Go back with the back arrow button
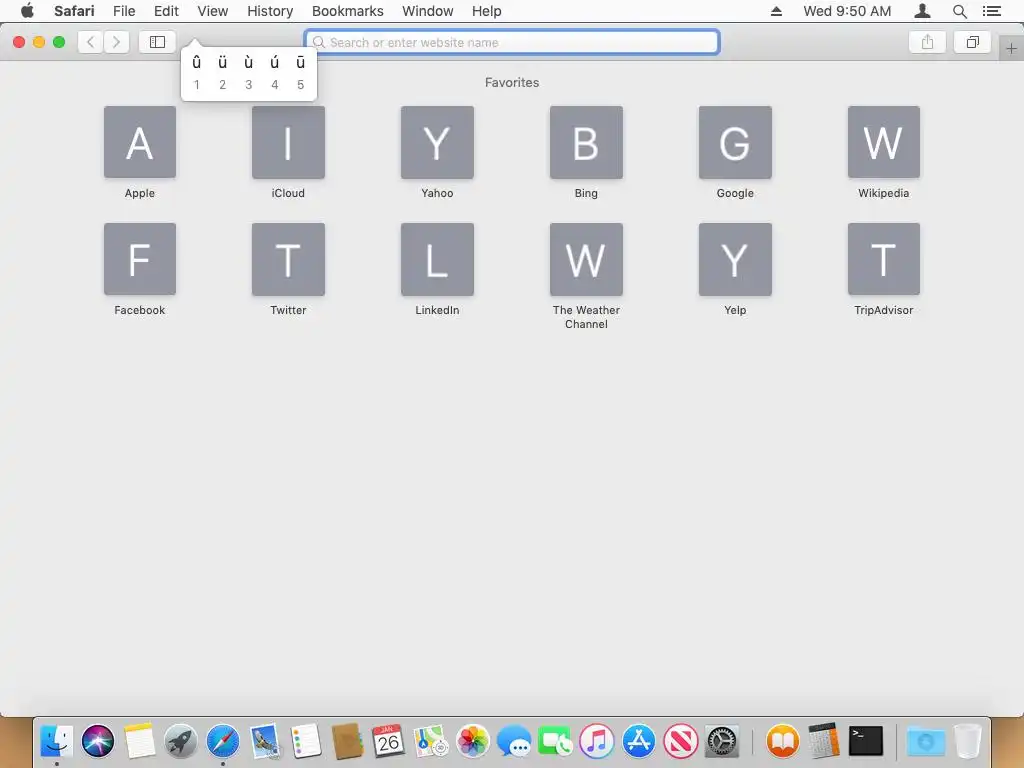This screenshot has width=1024, height=768. coord(91,42)
